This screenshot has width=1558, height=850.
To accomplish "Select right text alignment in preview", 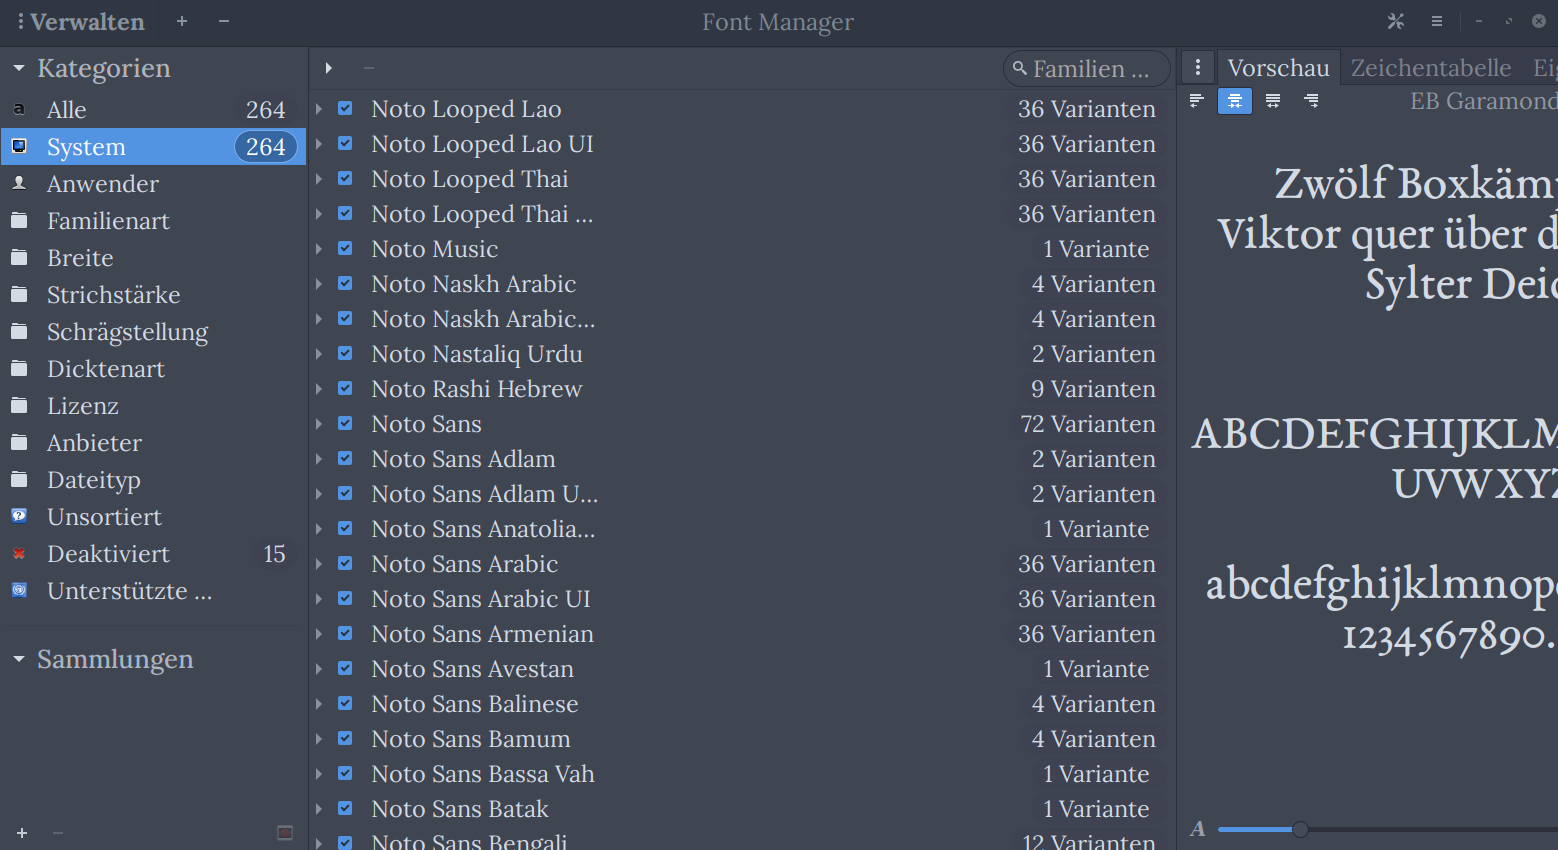I will [x=1311, y=100].
